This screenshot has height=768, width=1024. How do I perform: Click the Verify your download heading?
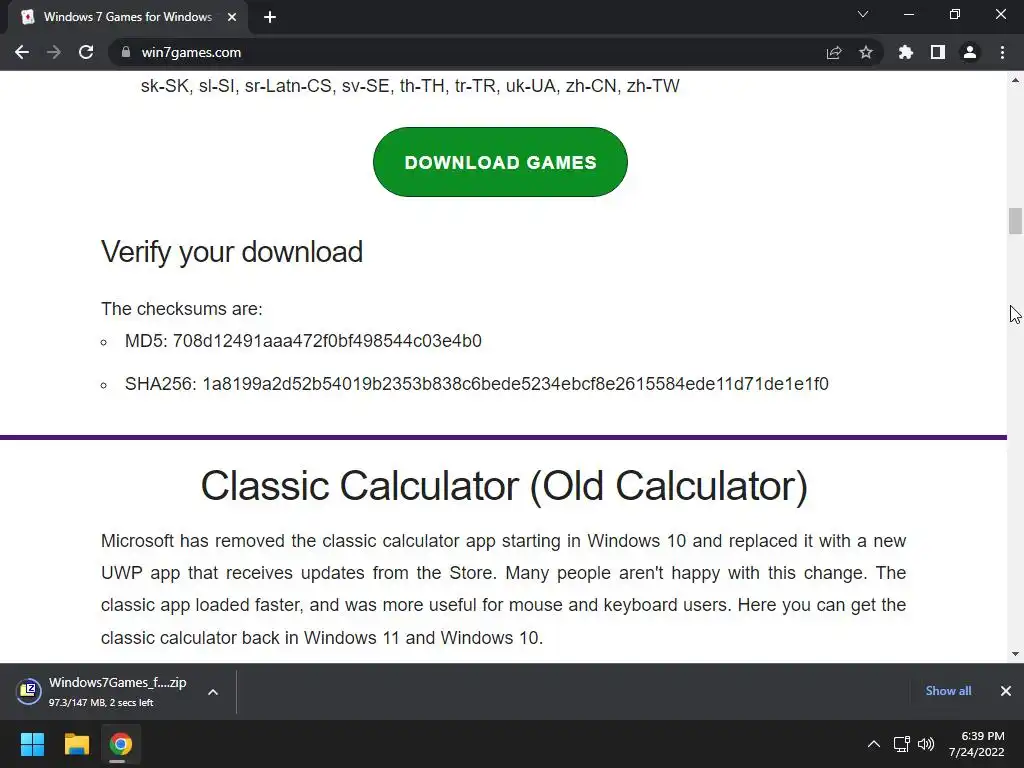(232, 252)
